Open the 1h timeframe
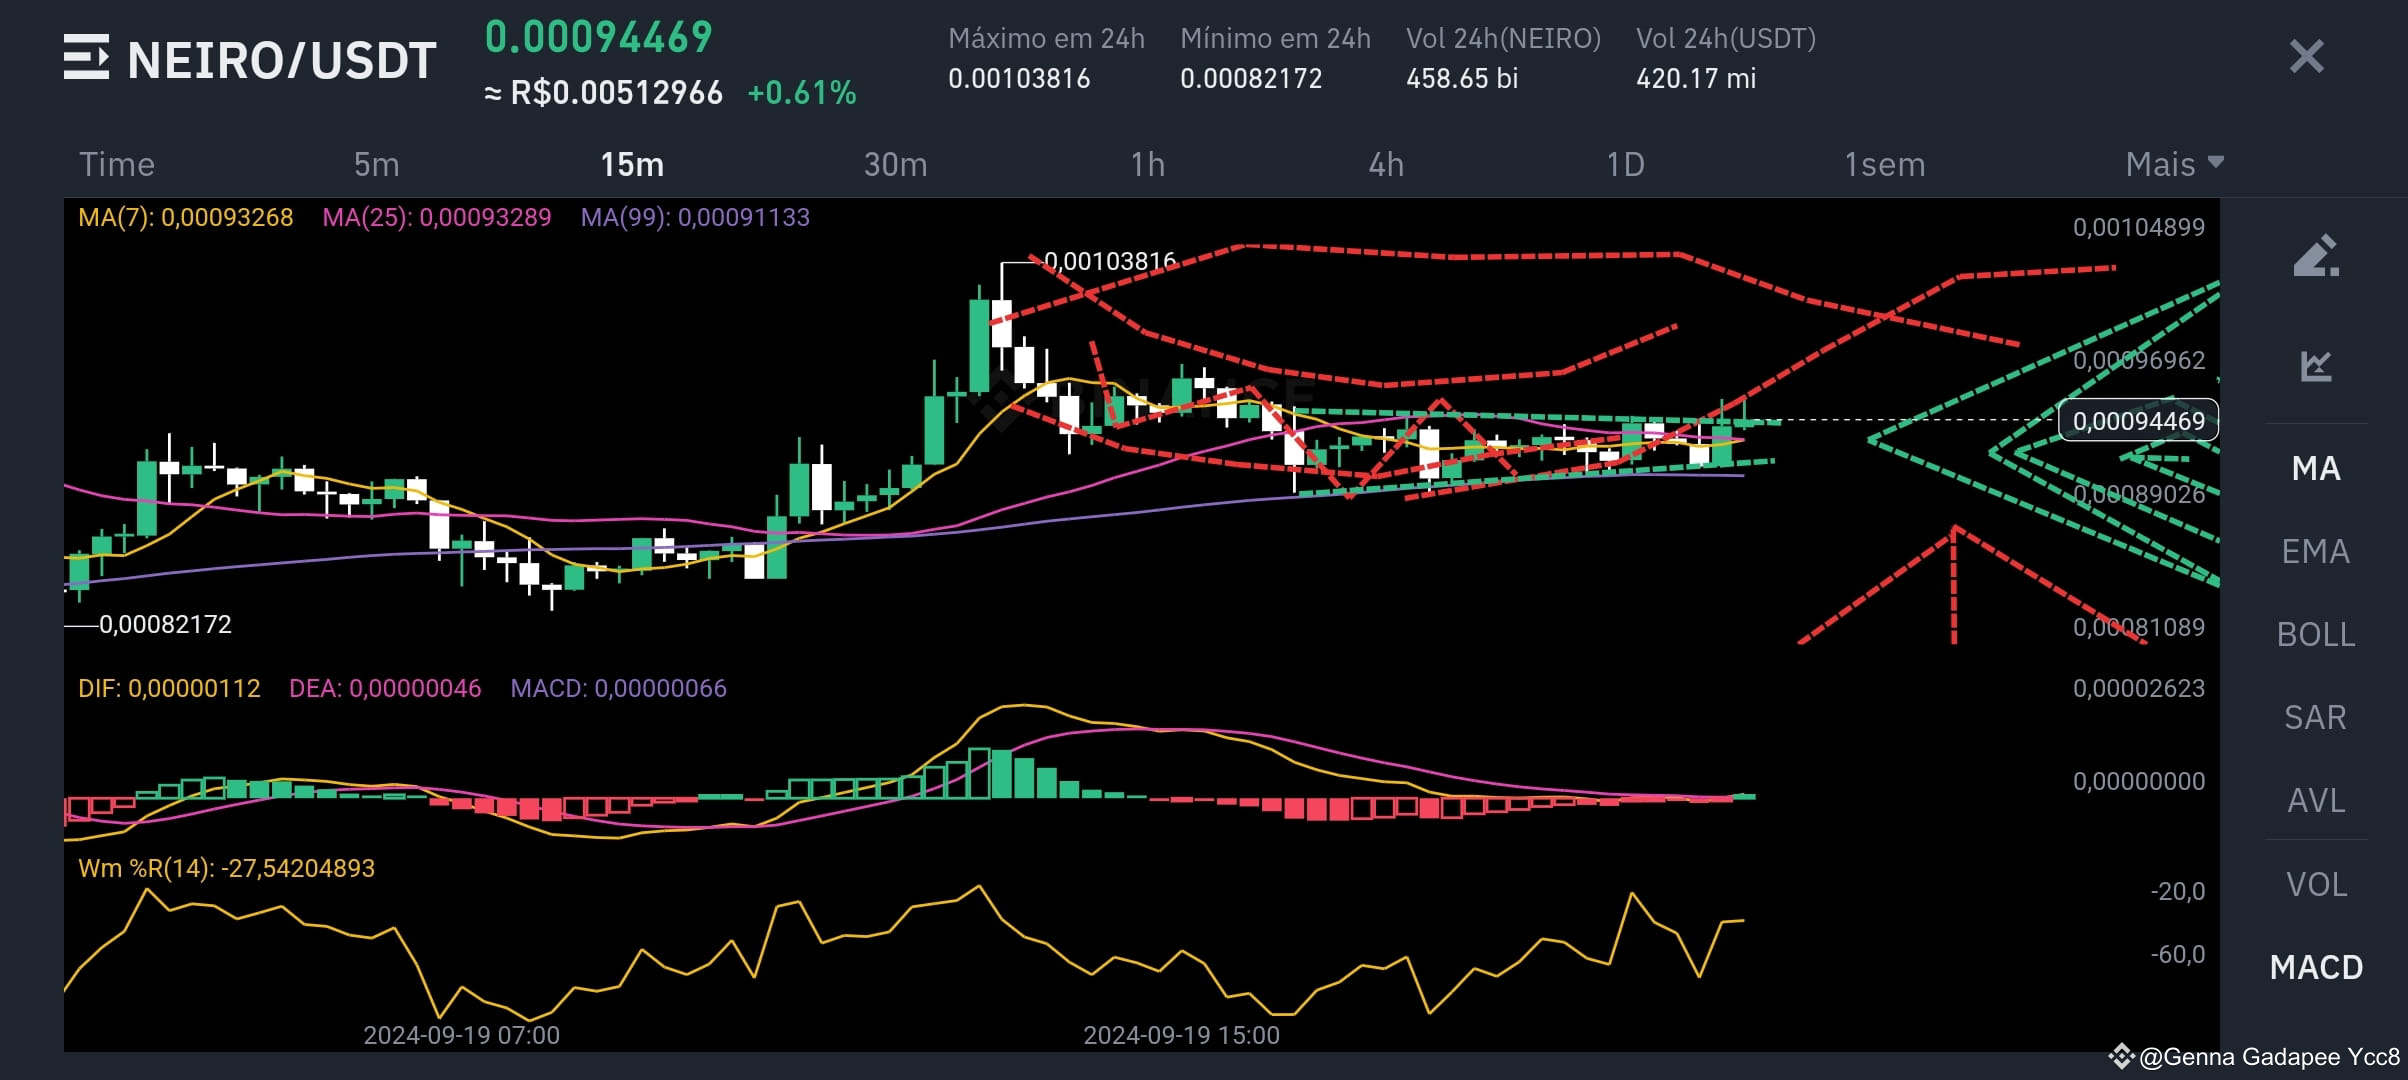The height and width of the screenshot is (1080, 2408). (x=1147, y=164)
